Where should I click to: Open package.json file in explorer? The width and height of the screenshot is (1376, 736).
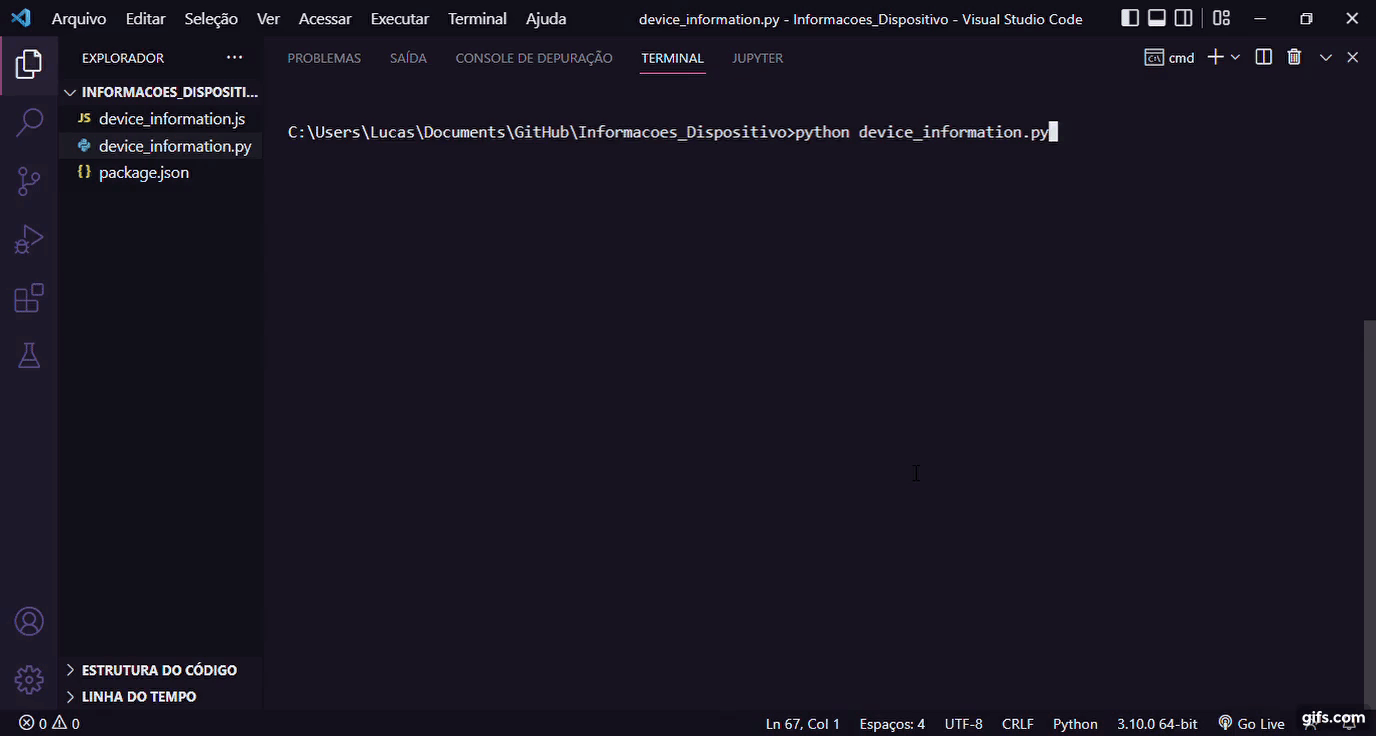coord(161,173)
